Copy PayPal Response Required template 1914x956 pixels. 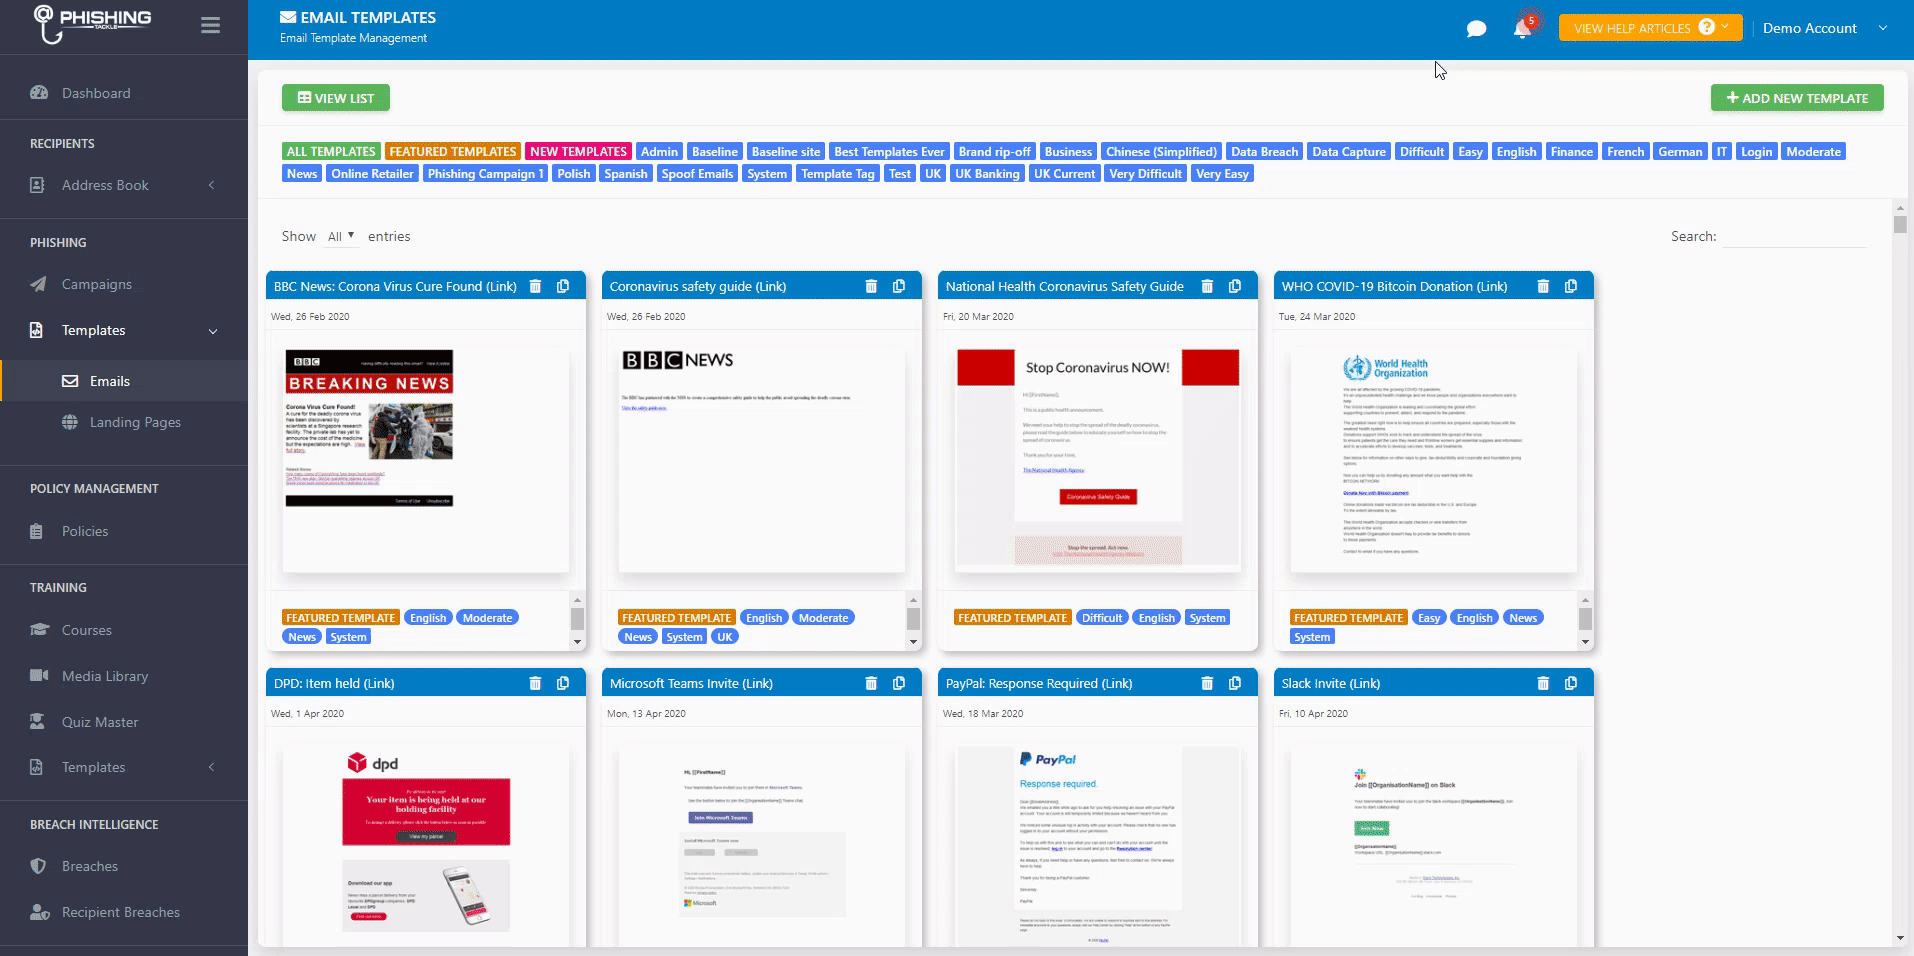(1235, 683)
